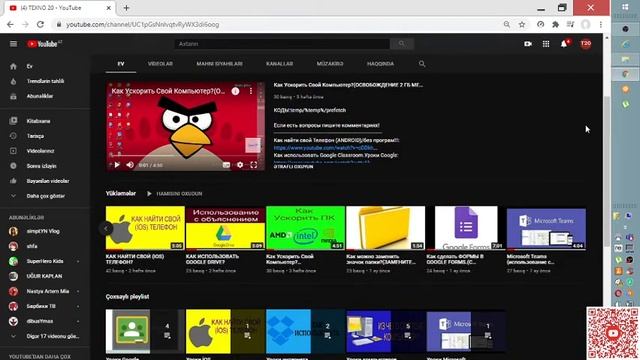The width and height of the screenshot is (640, 360).
Task: Expand Digər 17 more subscriptions
Action: pos(45,336)
